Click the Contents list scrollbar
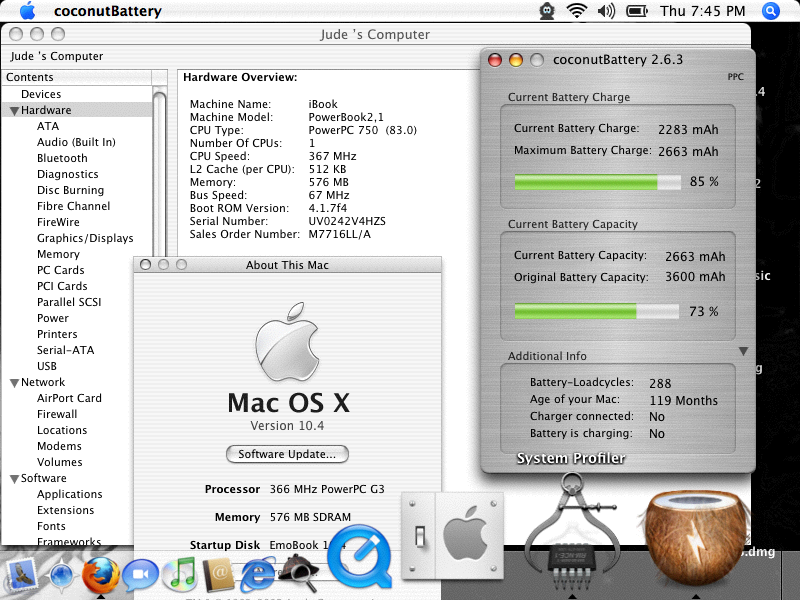The image size is (800, 600). pos(160,173)
